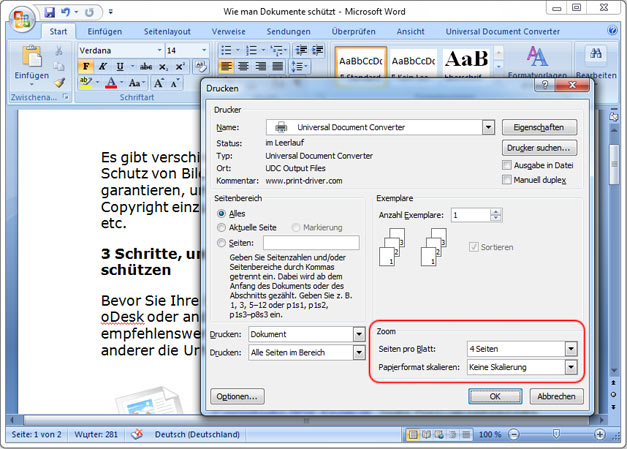Click Optionen button in print dialog
627x449 pixels.
click(x=237, y=396)
